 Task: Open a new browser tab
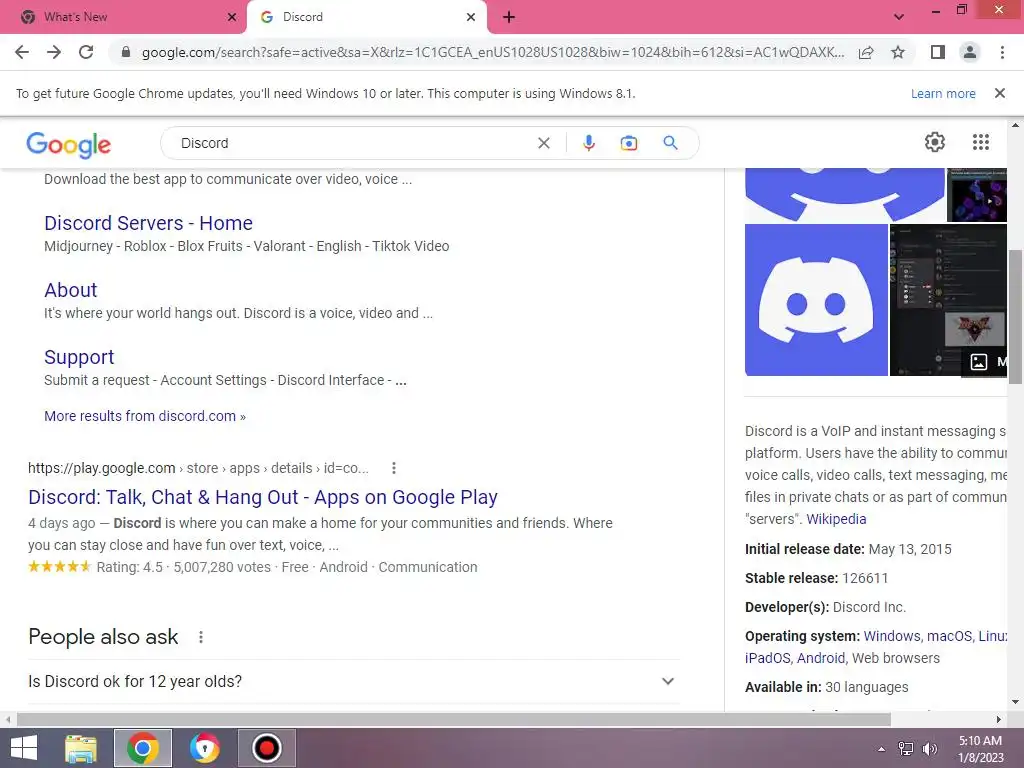point(509,17)
